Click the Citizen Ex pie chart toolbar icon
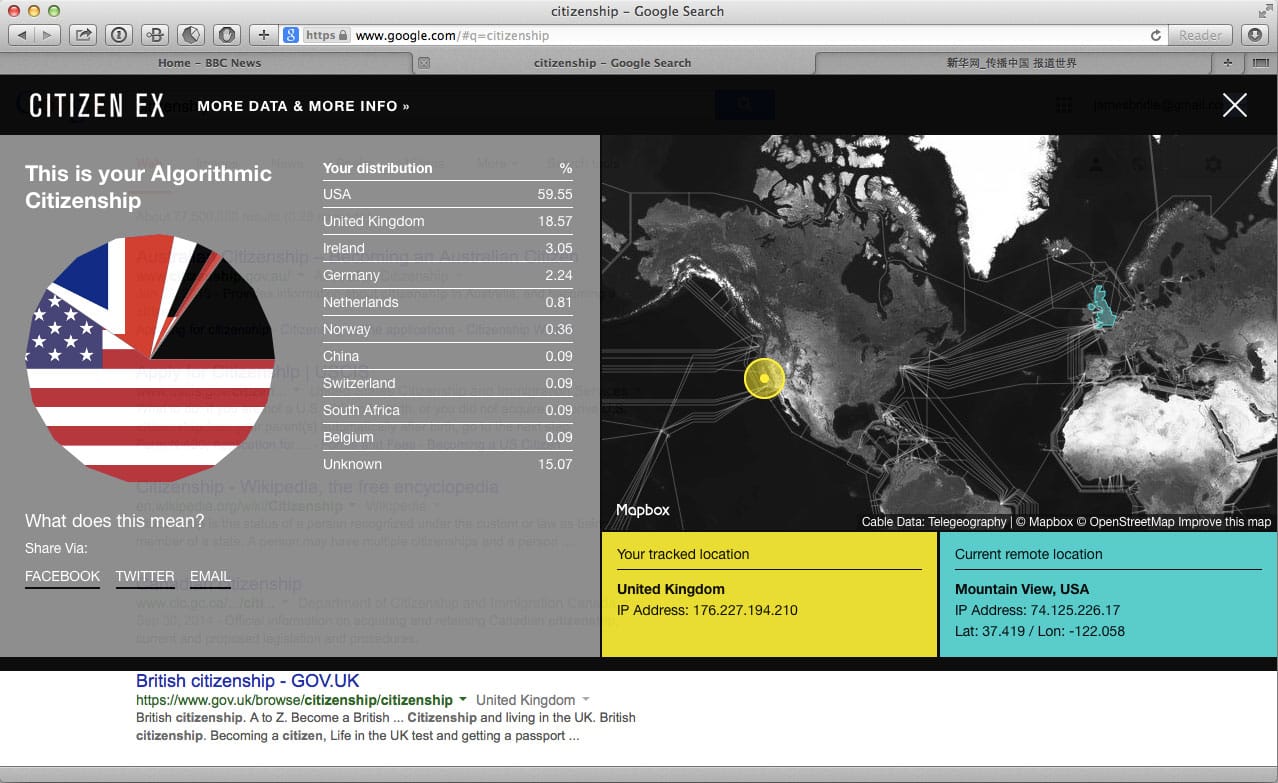1278x783 pixels. pos(191,35)
